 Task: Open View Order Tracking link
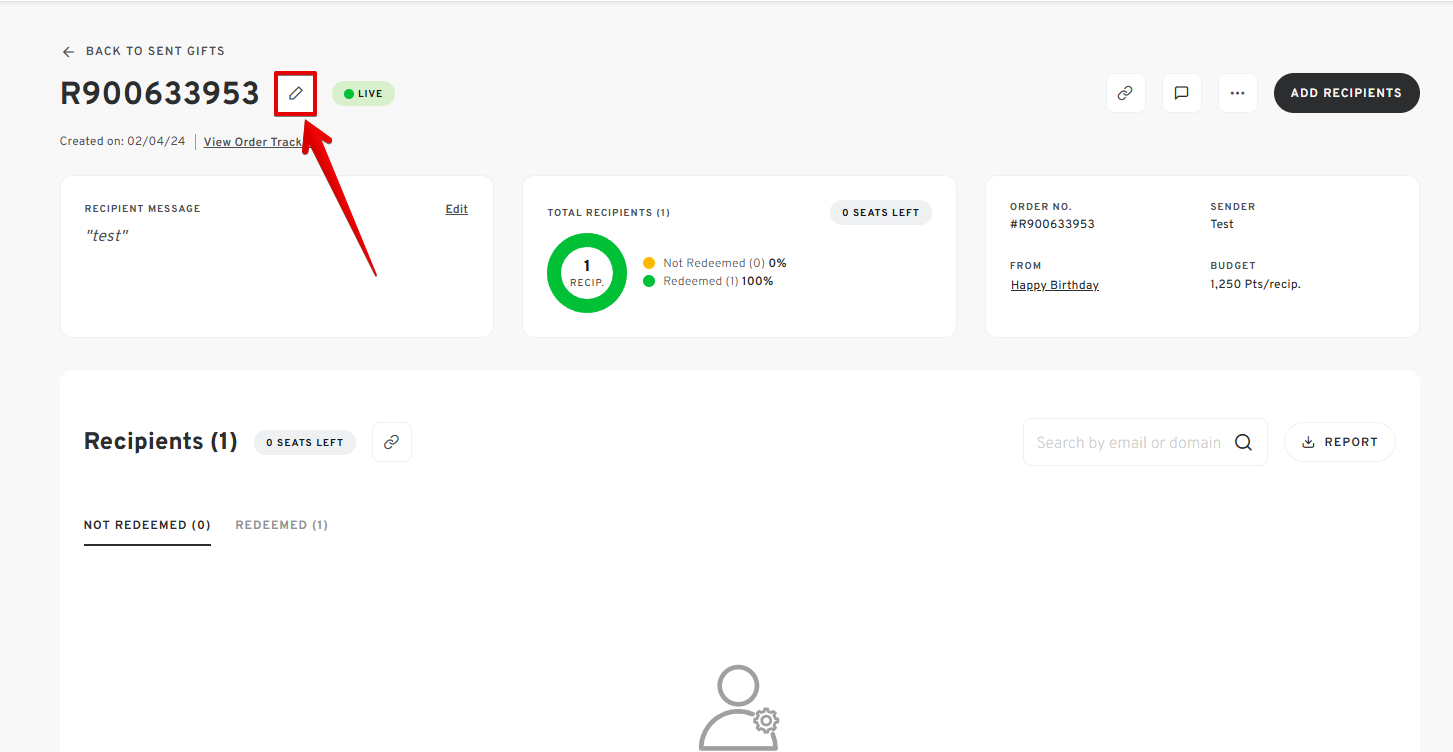pos(252,142)
